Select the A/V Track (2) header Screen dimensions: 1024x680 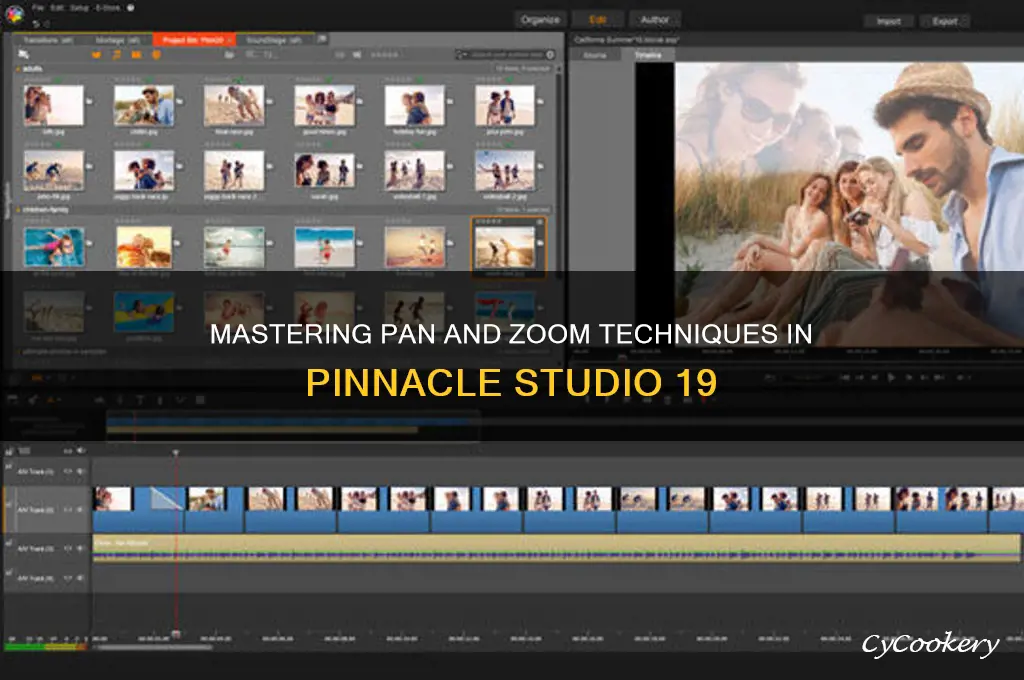47,510
